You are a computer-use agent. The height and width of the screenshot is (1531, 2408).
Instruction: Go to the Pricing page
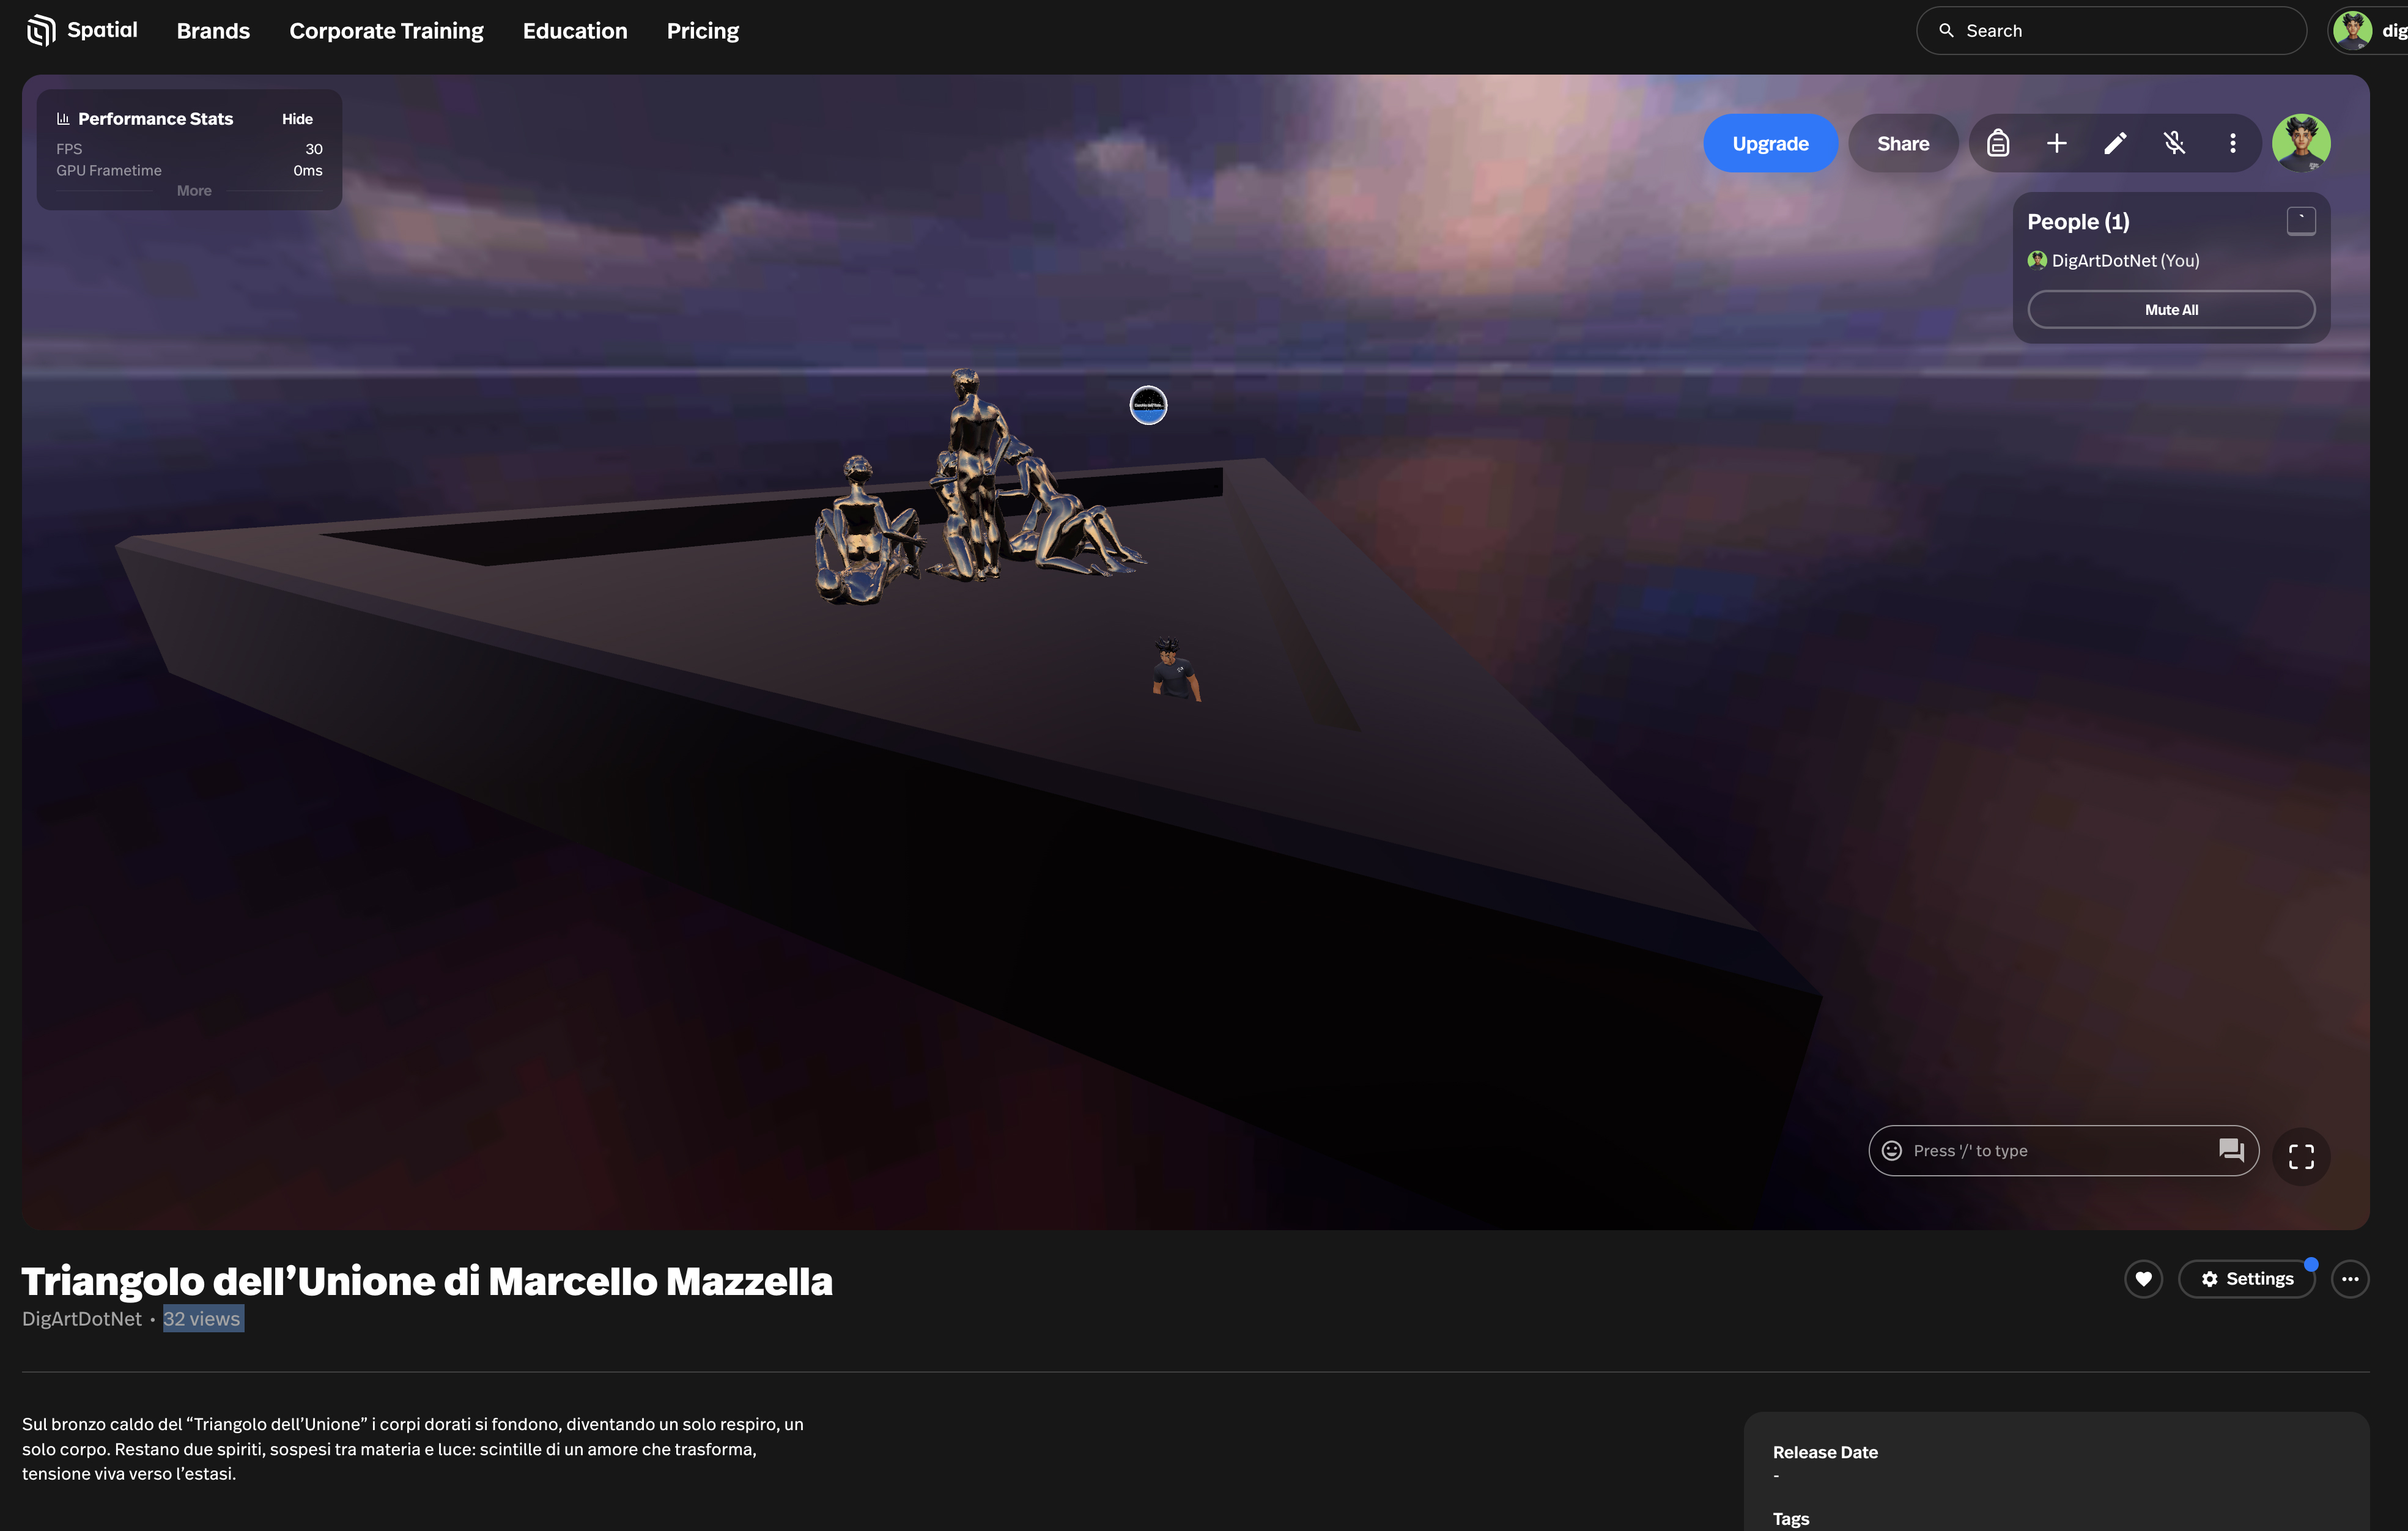pyautogui.click(x=702, y=31)
